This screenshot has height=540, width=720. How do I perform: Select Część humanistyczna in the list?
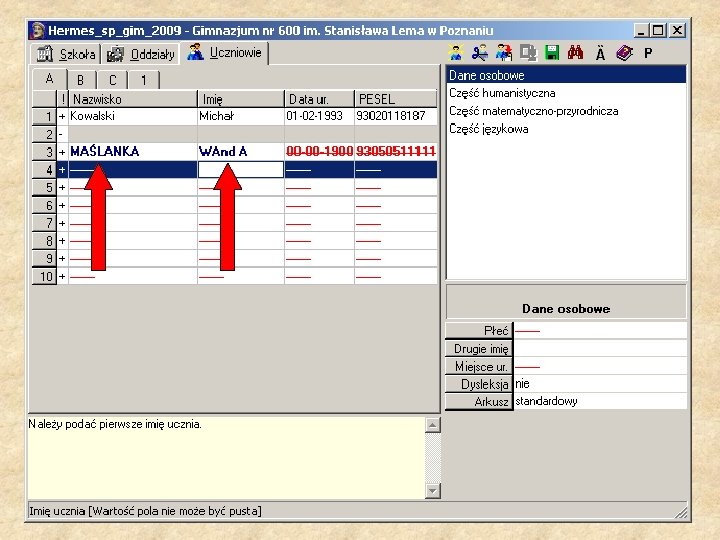tap(566, 93)
